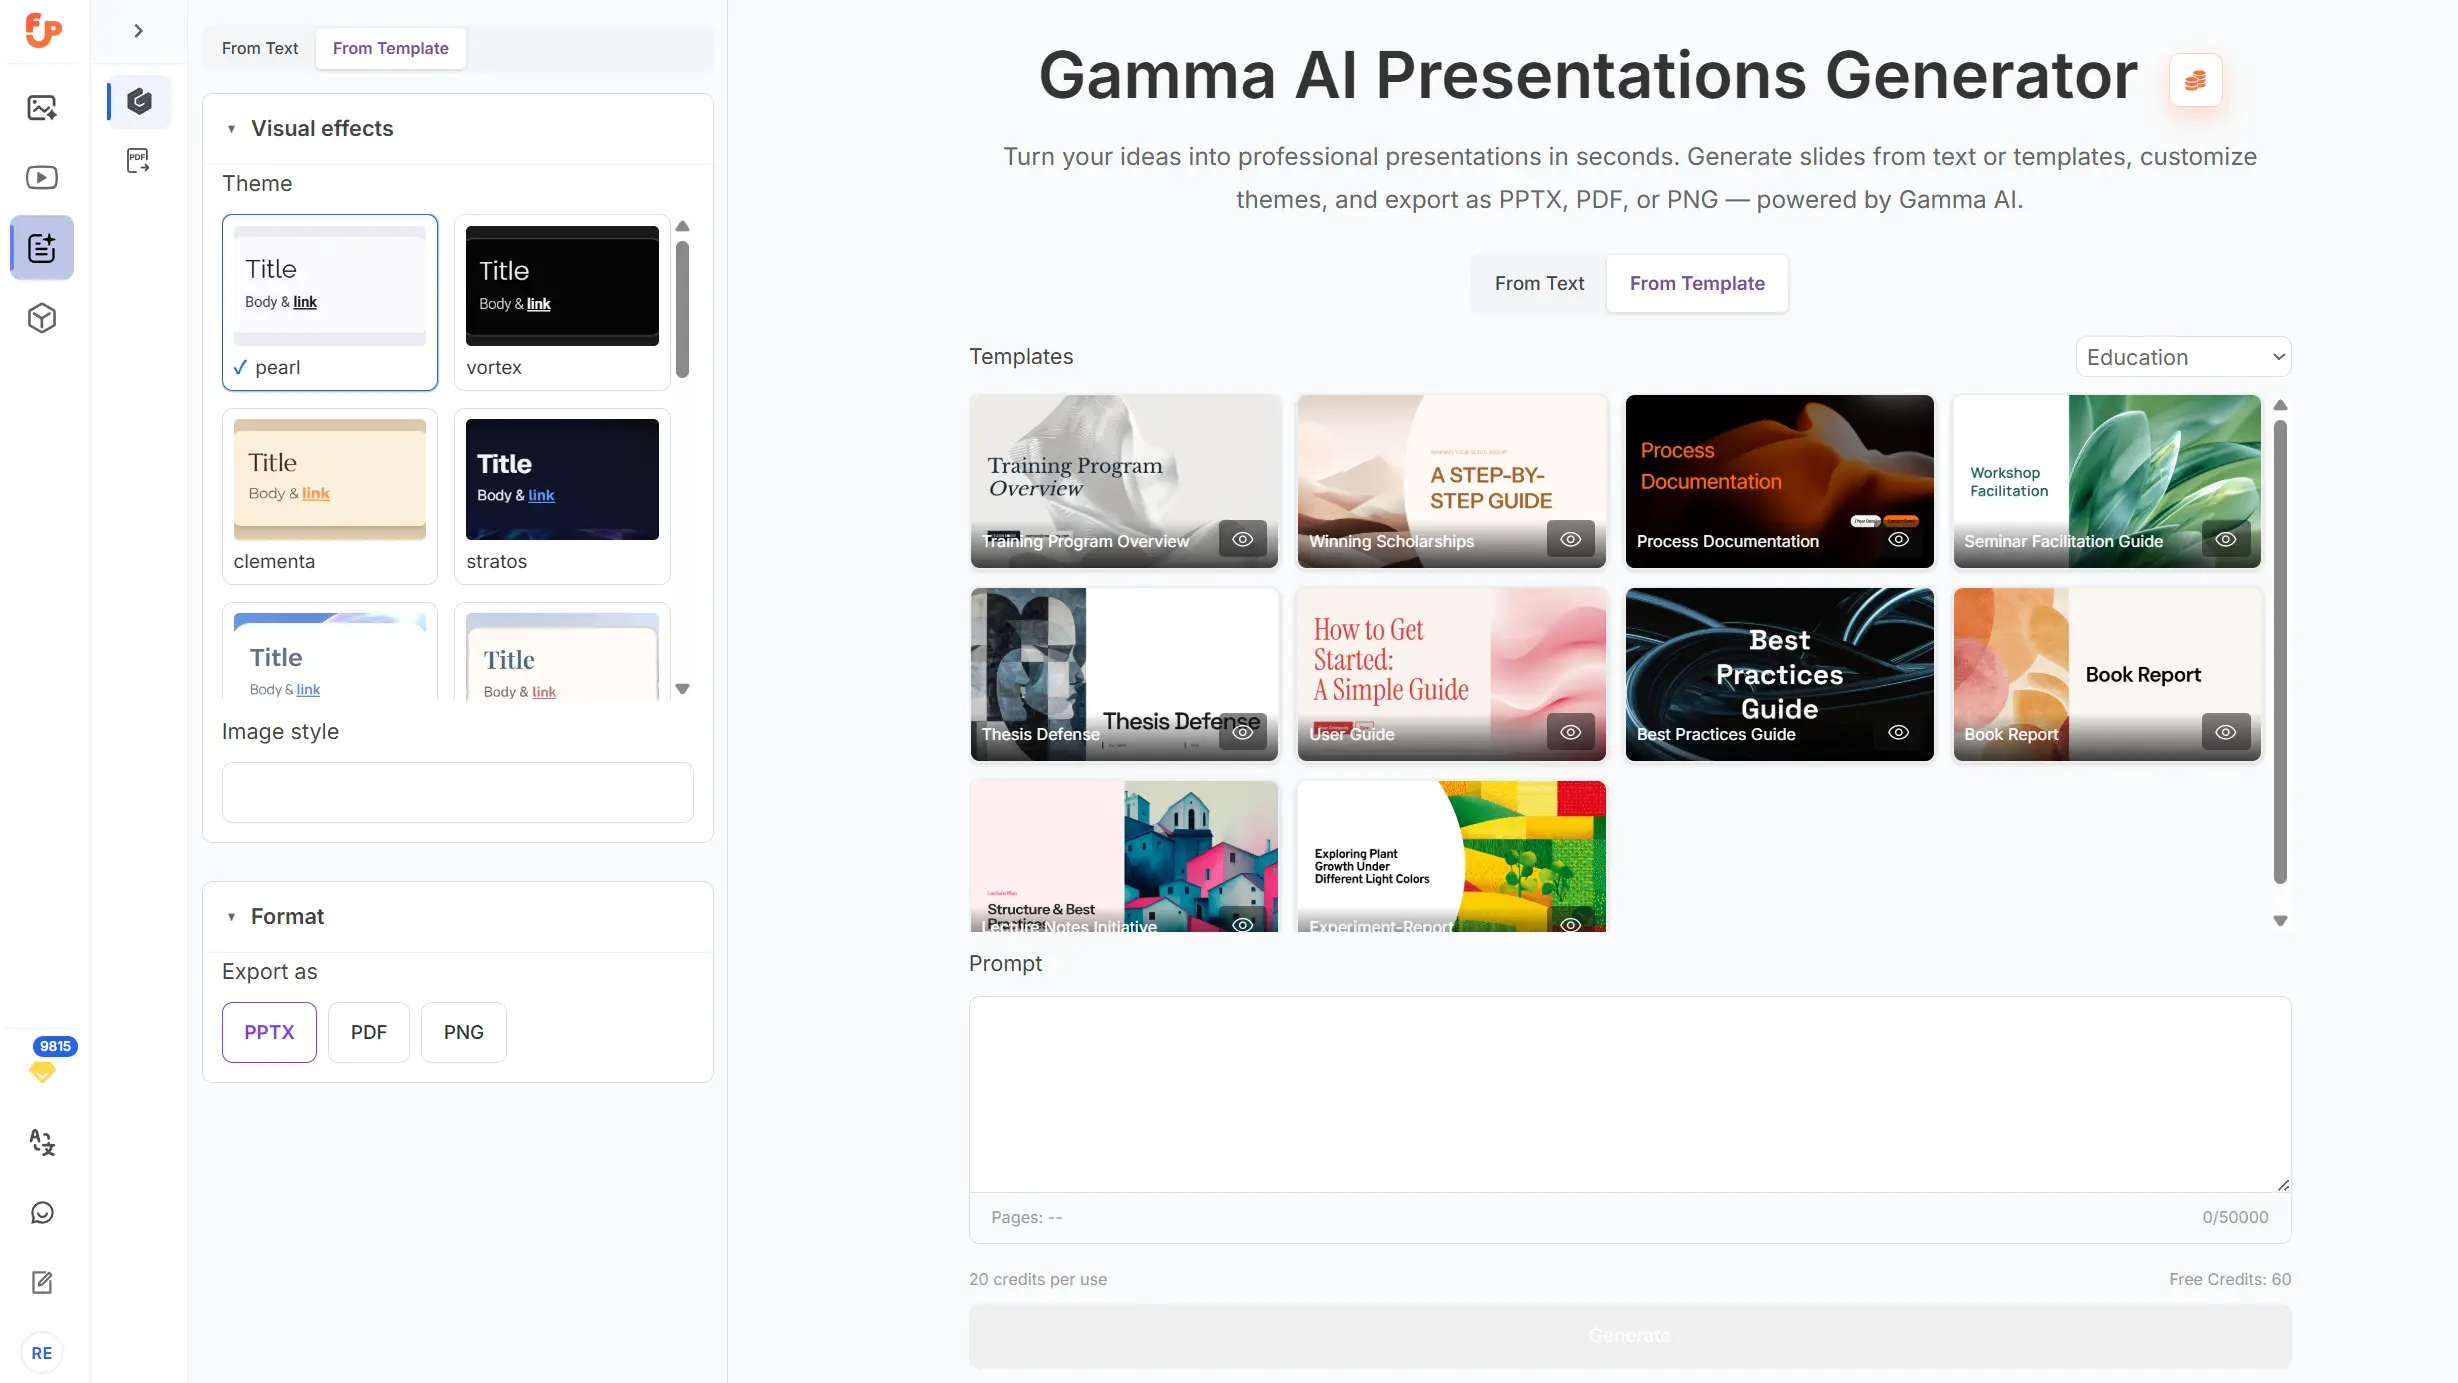Click the Generate button
Screen dimensions: 2458x1383
click(x=1628, y=1335)
